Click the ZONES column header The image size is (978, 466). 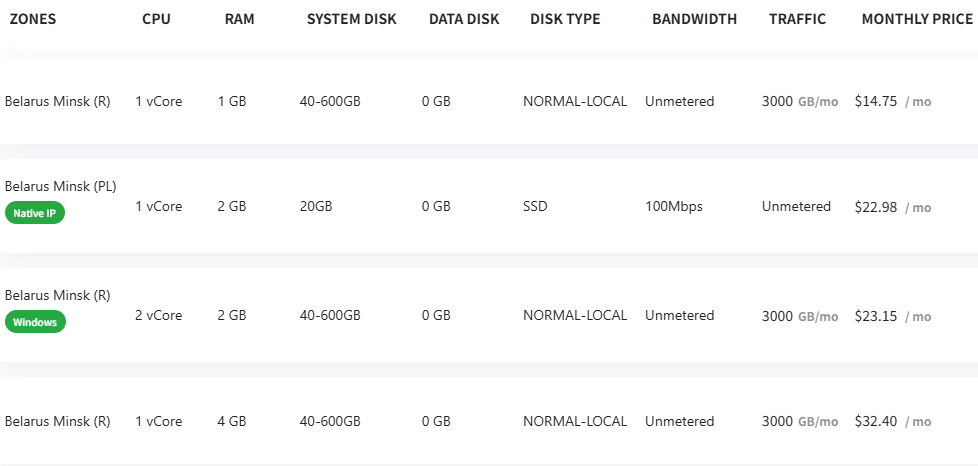tap(32, 19)
